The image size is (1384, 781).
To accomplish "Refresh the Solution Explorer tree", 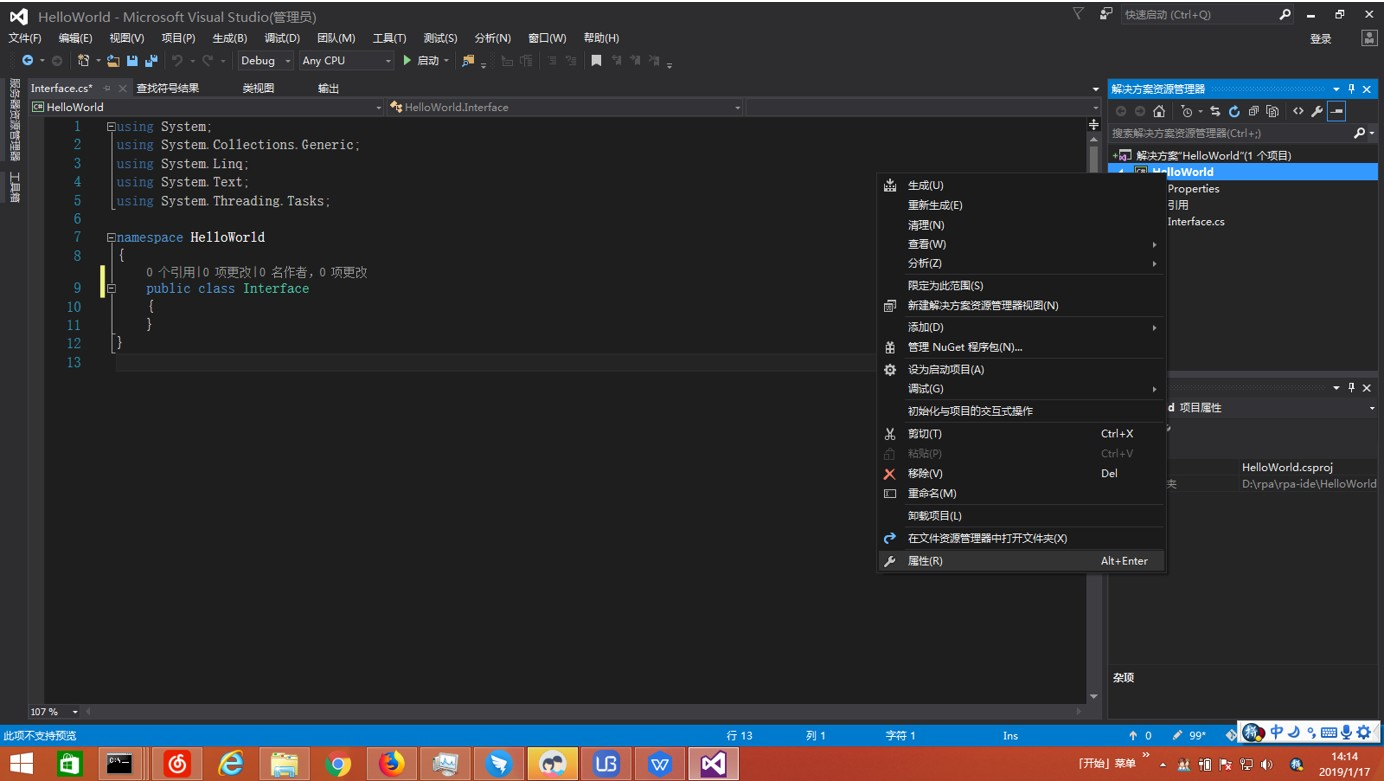I will click(x=1234, y=111).
